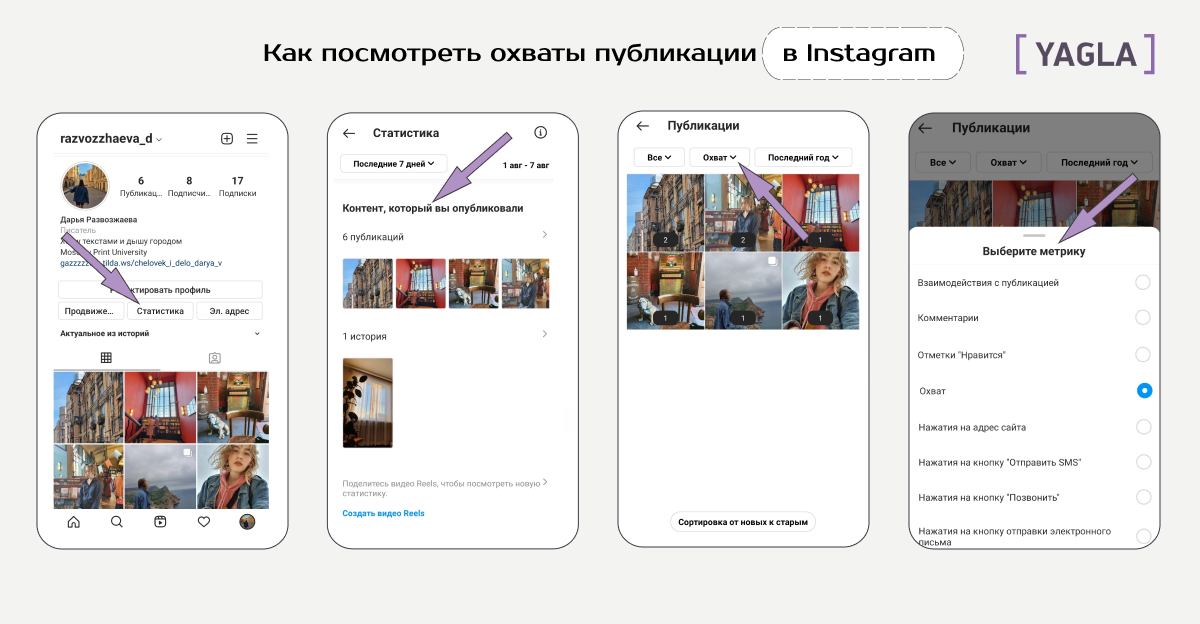Go back from Публикации screen with Охват filter

coord(643,126)
